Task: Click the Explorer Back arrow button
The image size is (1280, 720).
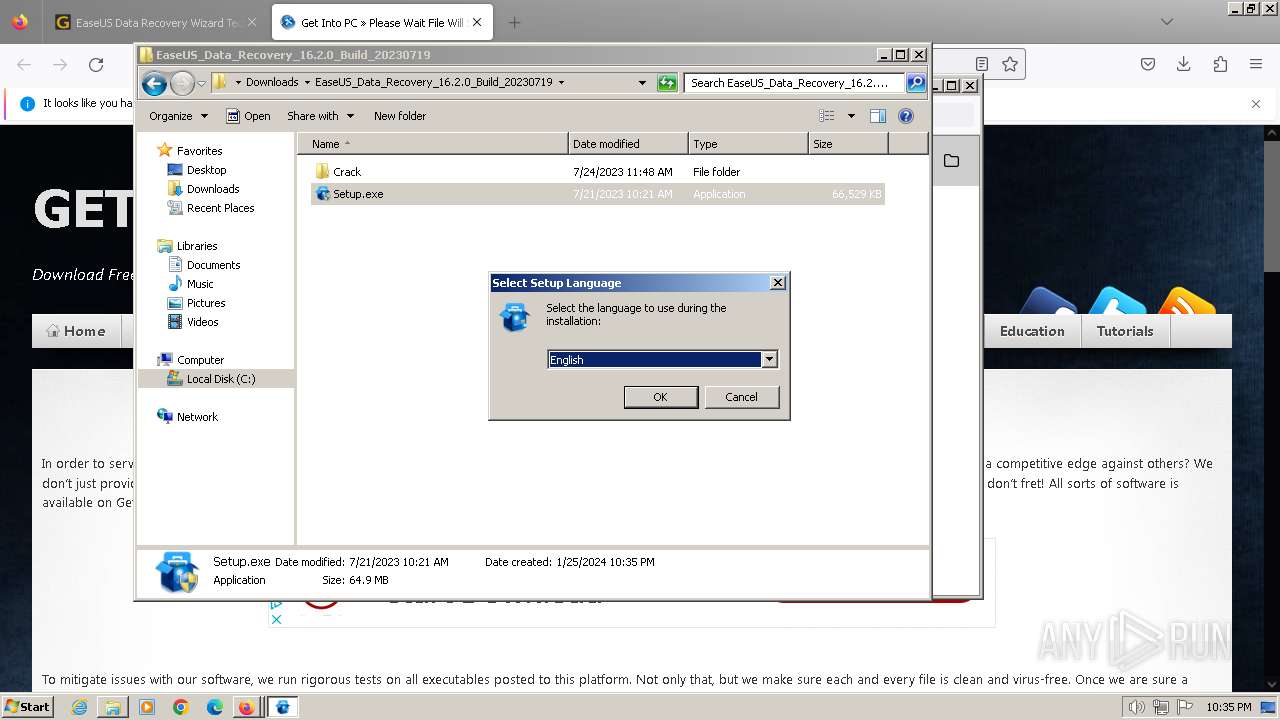Action: (x=154, y=83)
